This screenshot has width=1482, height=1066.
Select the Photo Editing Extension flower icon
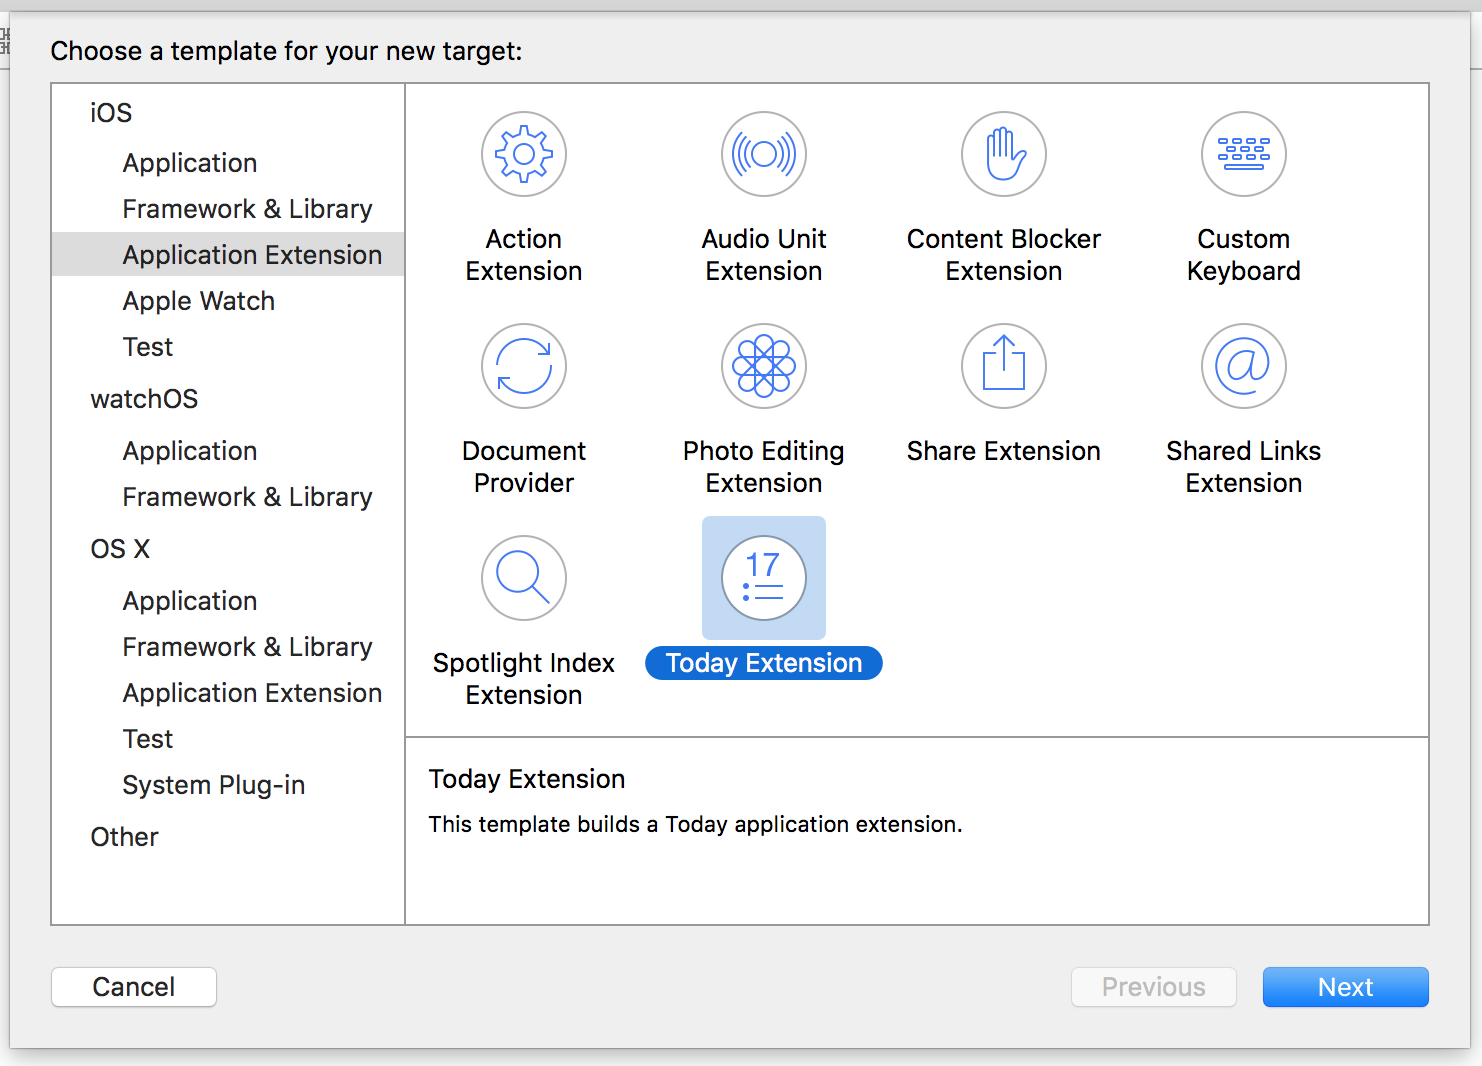[x=764, y=366]
